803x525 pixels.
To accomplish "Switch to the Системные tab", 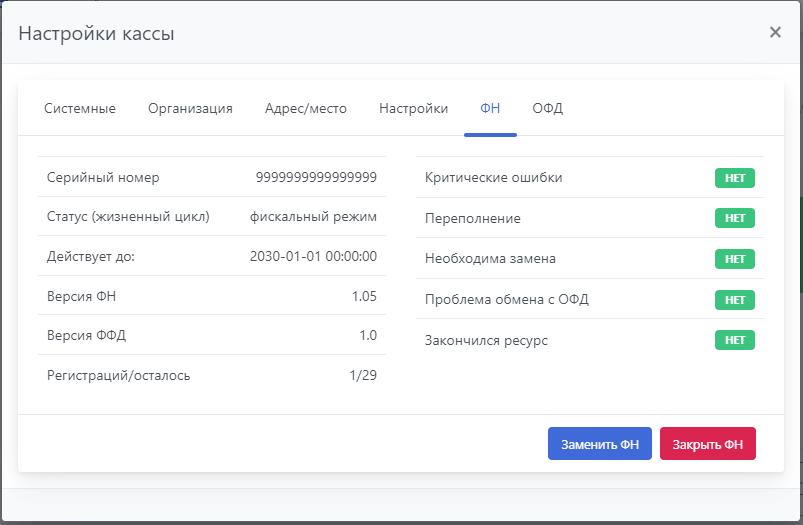I will pos(80,109).
